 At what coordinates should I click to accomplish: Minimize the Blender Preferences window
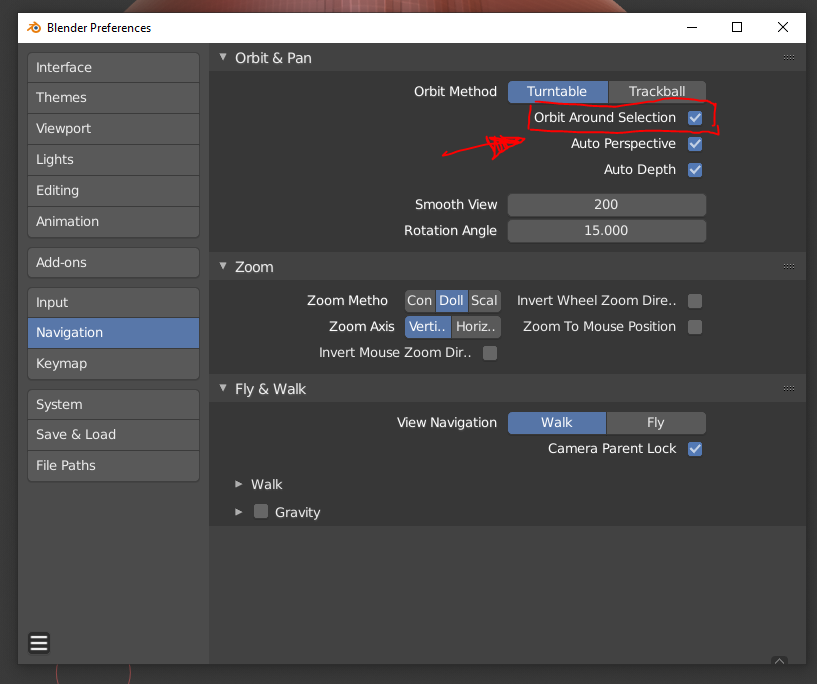click(x=692, y=28)
